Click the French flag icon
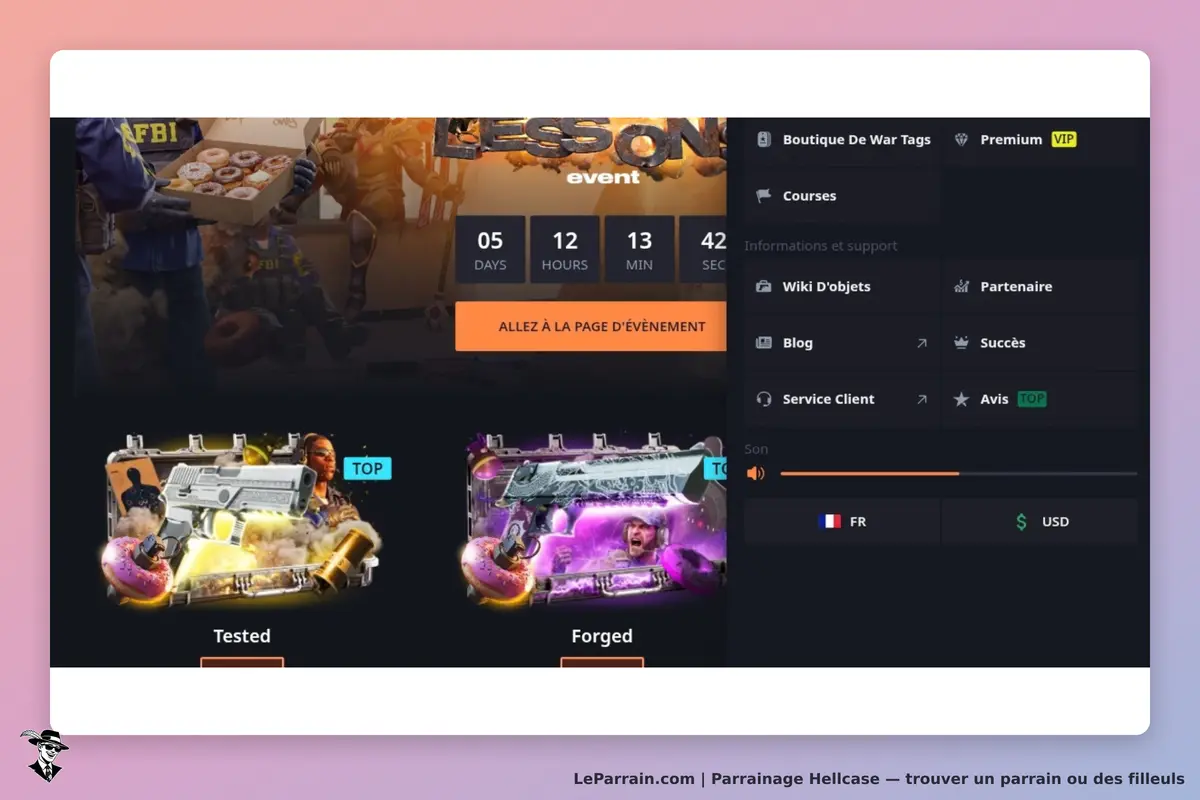The width and height of the screenshot is (1200, 800). click(x=829, y=522)
